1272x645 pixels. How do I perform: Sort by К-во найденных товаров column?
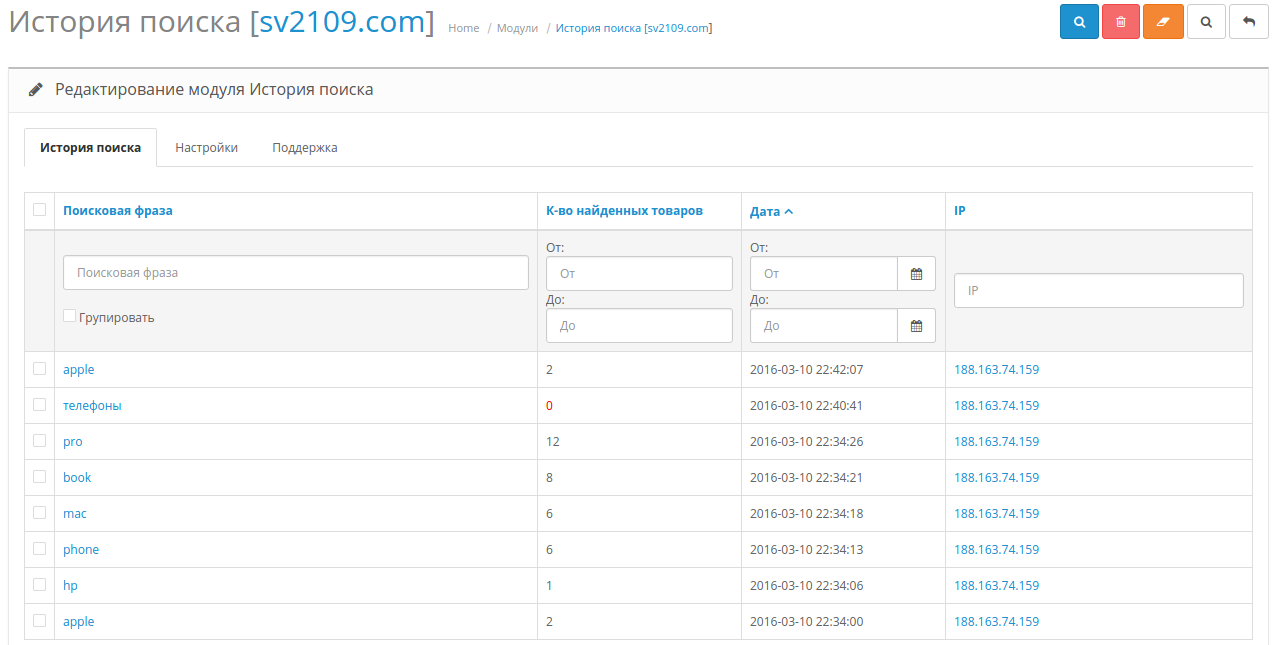click(x=624, y=211)
